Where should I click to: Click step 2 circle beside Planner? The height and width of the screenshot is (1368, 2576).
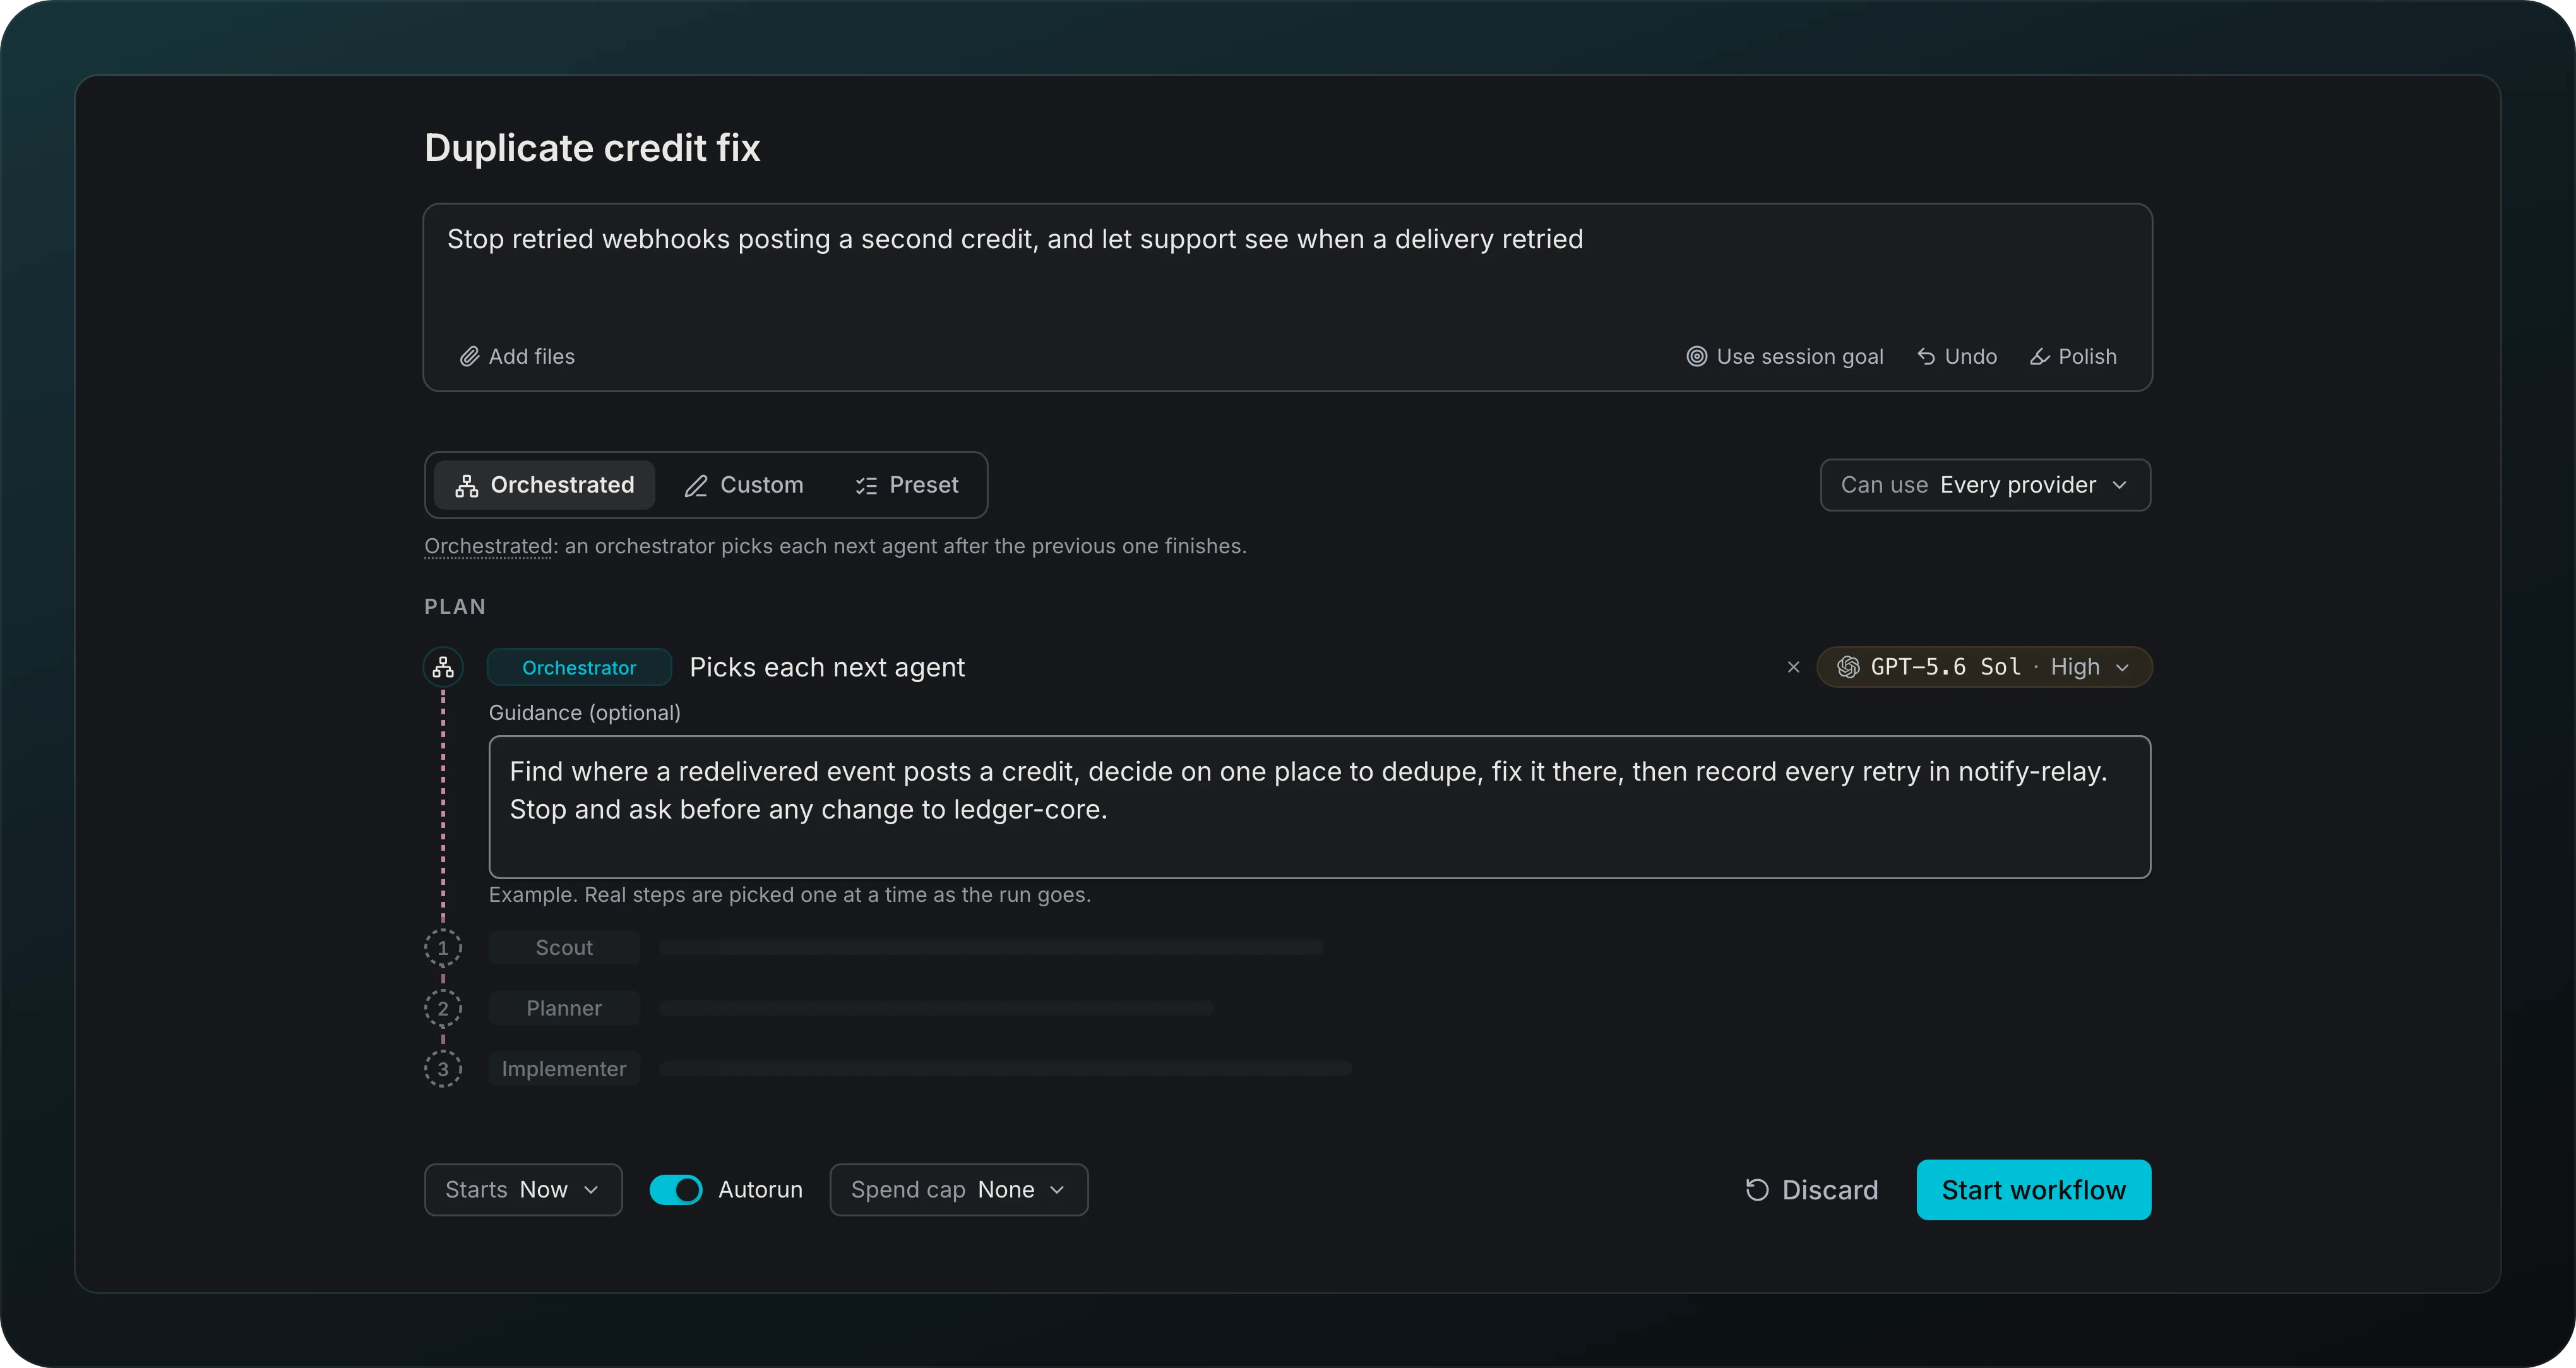tap(443, 1008)
